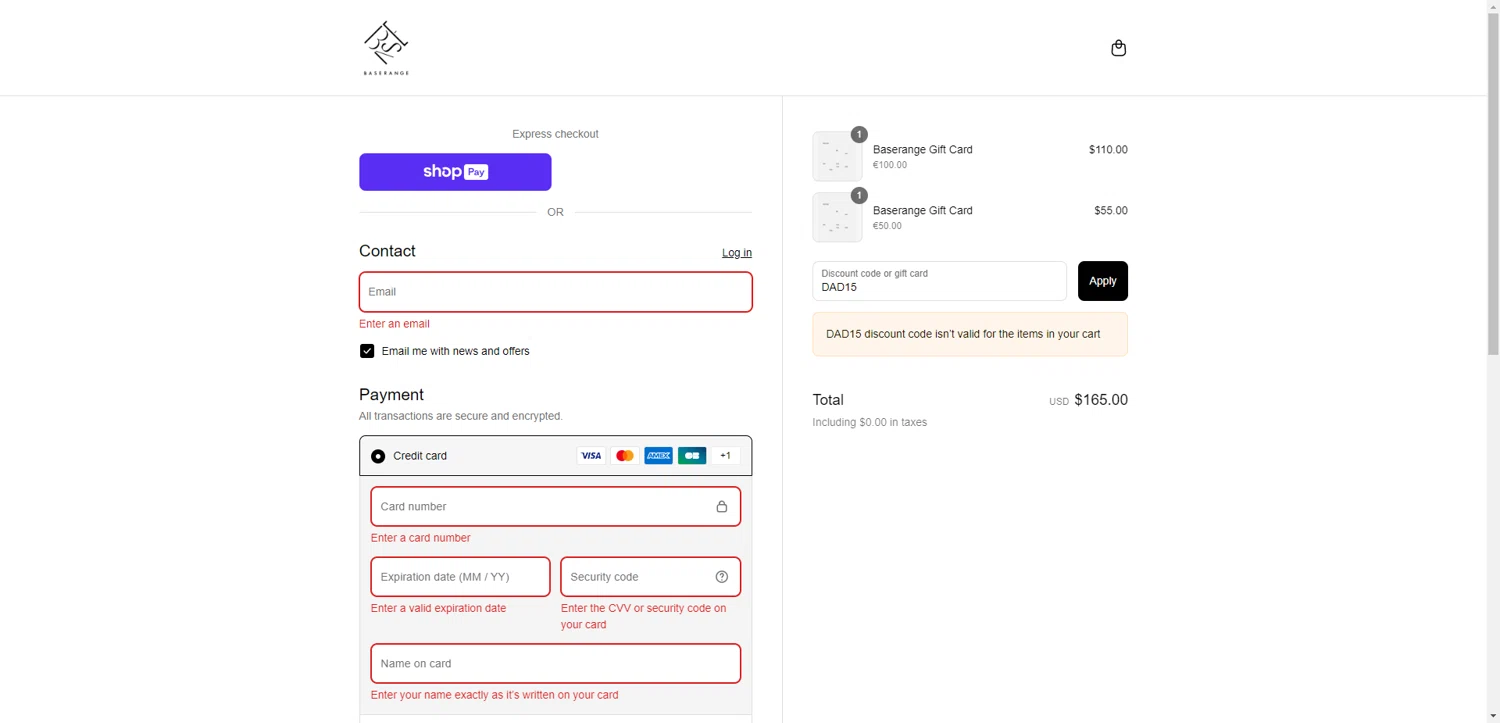The width and height of the screenshot is (1500, 723).
Task: Click the $110.00 gift card thumbnail
Action: pyautogui.click(x=837, y=157)
